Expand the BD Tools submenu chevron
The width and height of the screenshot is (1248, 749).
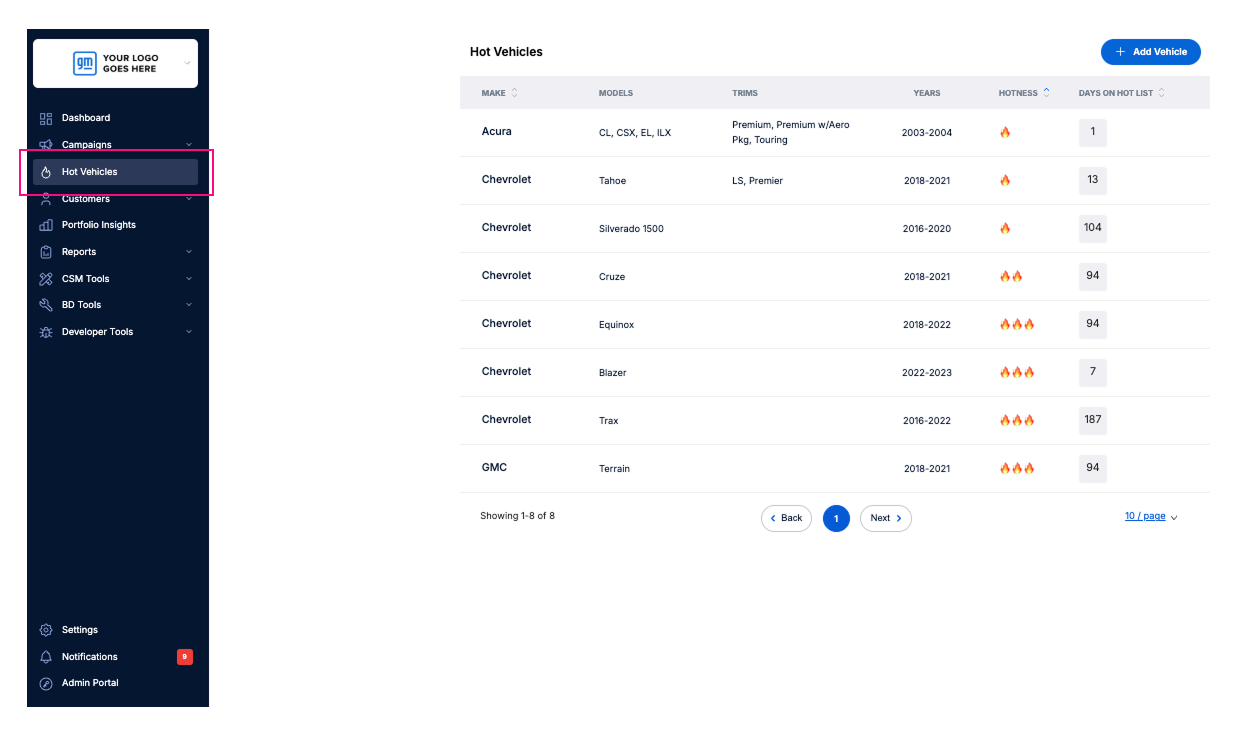[x=189, y=305]
